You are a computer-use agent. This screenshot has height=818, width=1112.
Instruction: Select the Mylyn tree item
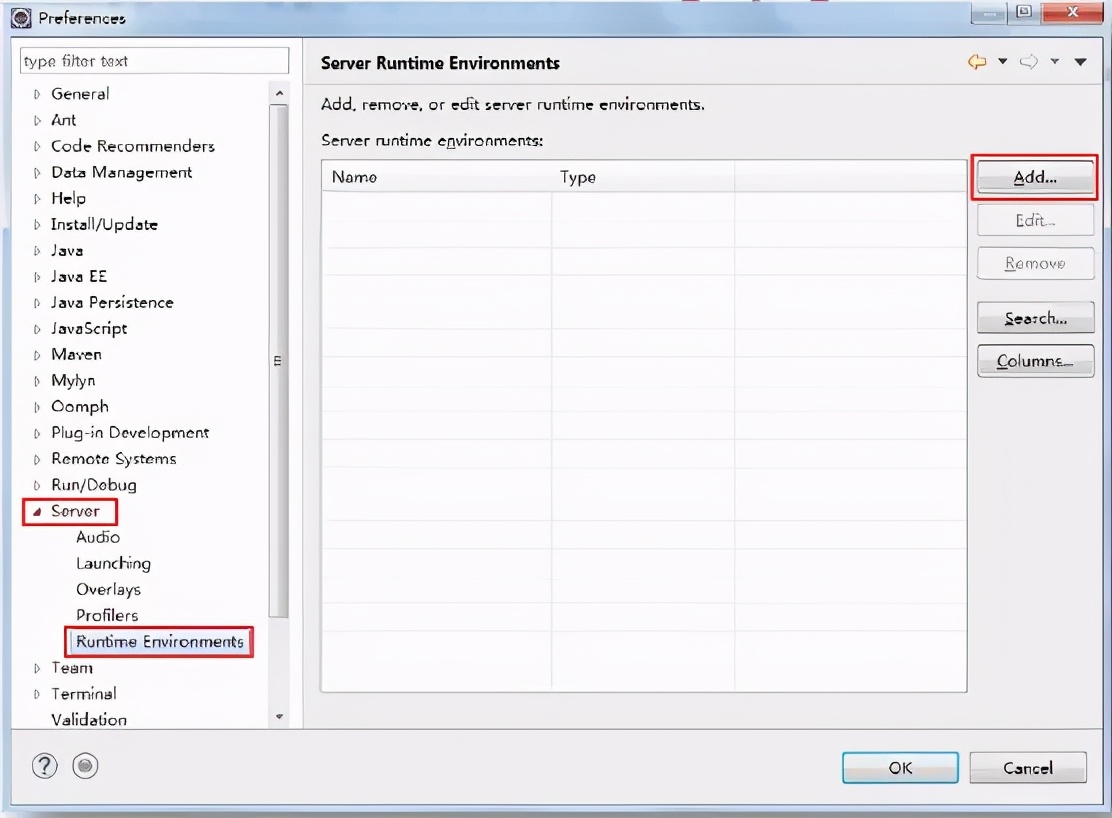[x=73, y=381]
